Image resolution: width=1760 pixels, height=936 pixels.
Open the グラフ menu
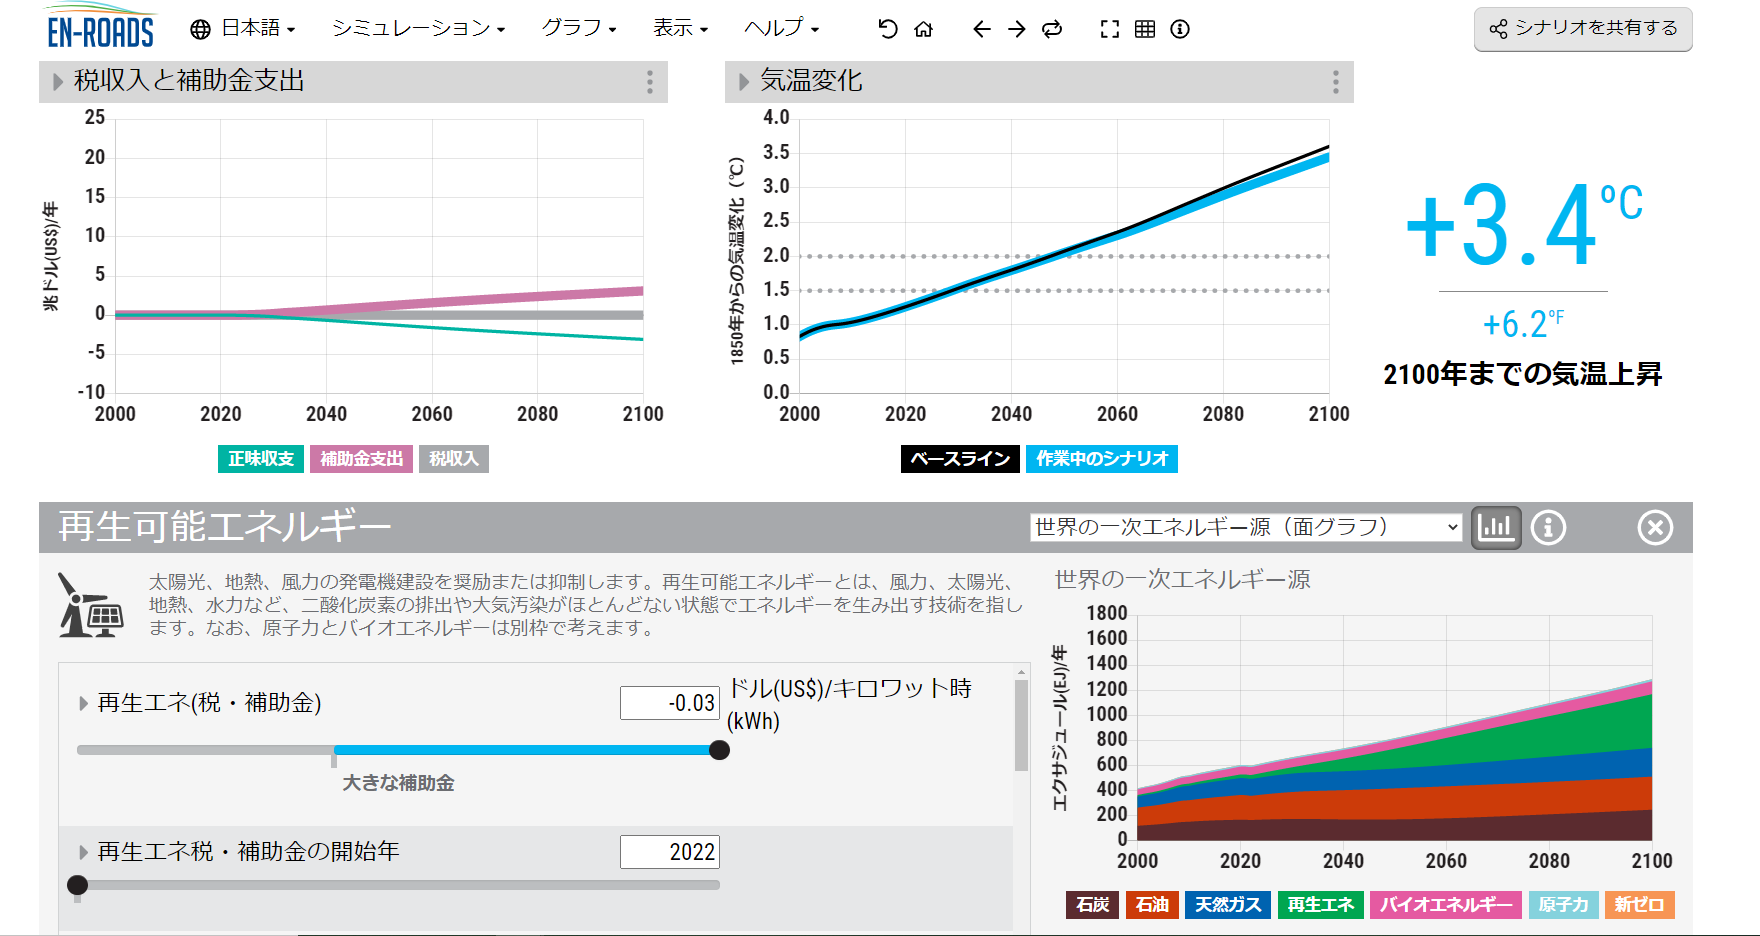[x=578, y=29]
